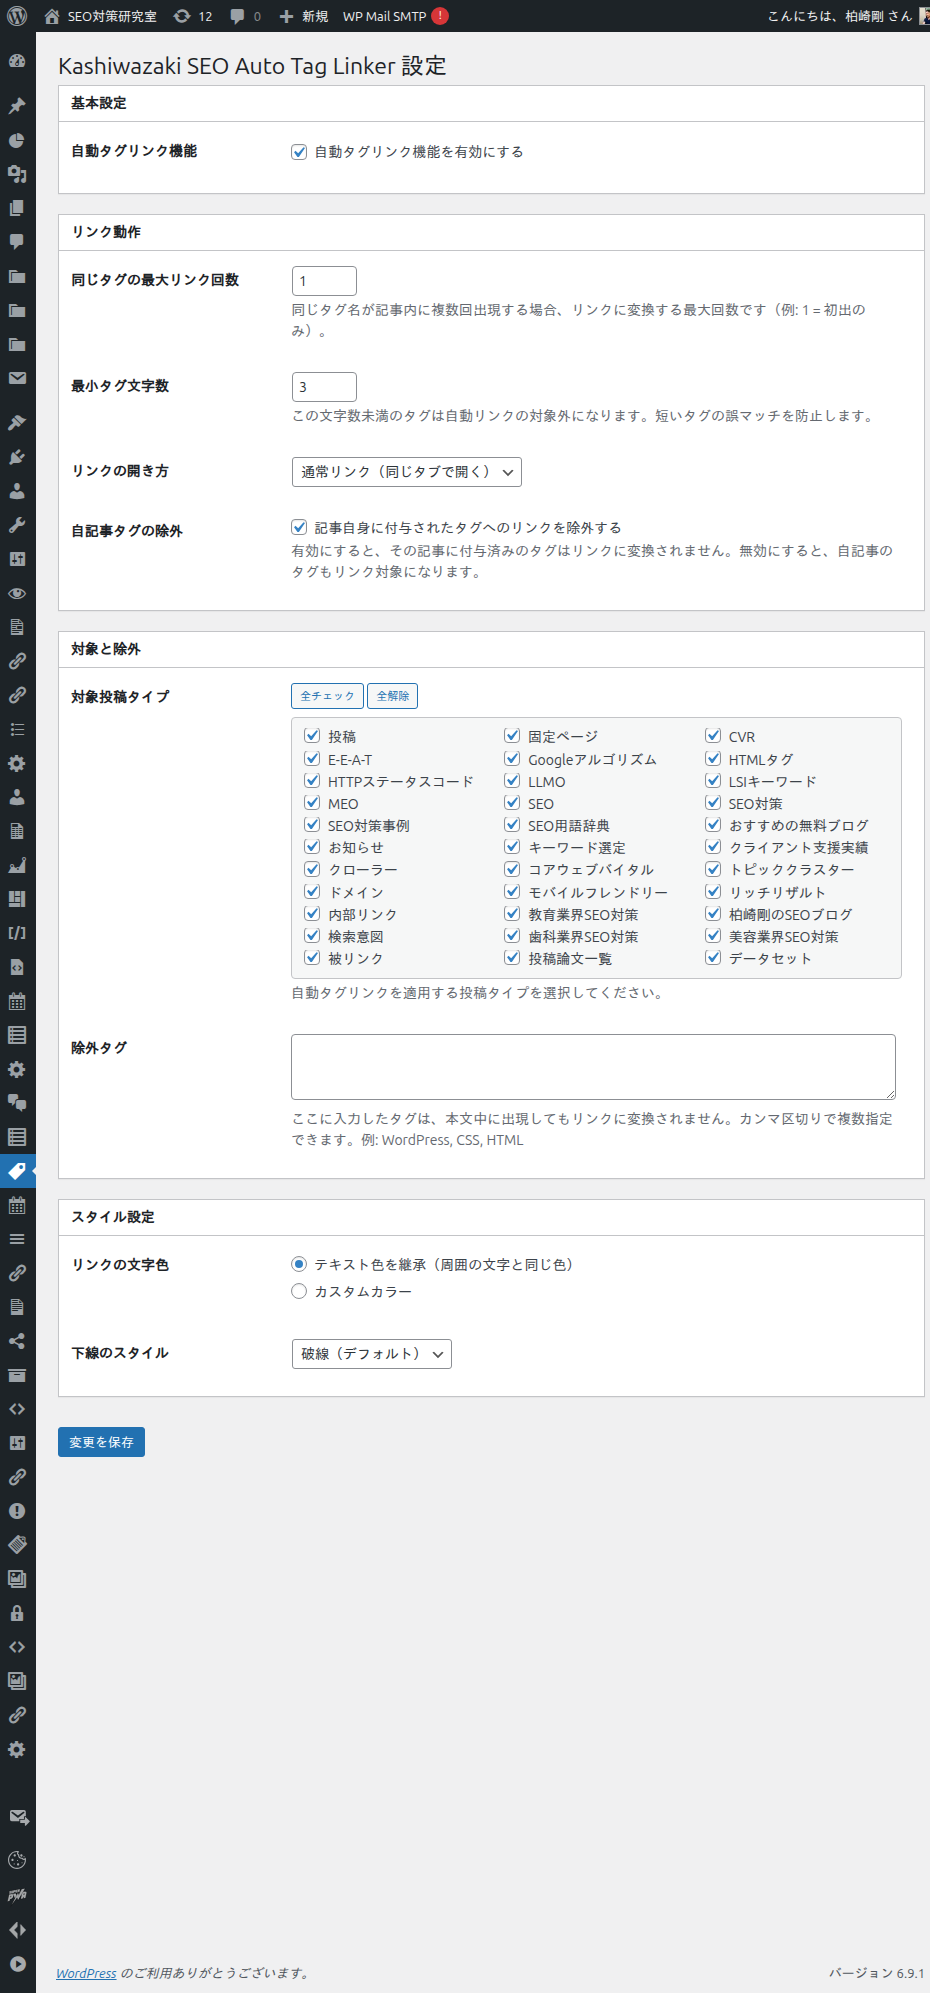Open the envelope mail icon in sidebar
This screenshot has height=1993, width=930.
(17, 378)
